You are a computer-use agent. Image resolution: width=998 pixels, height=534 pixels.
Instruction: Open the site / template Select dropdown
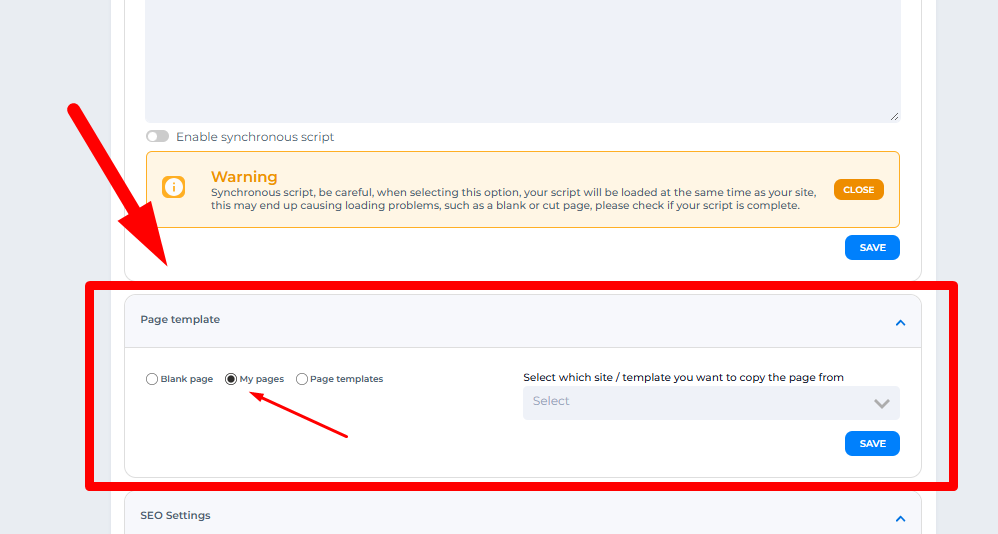coord(700,402)
